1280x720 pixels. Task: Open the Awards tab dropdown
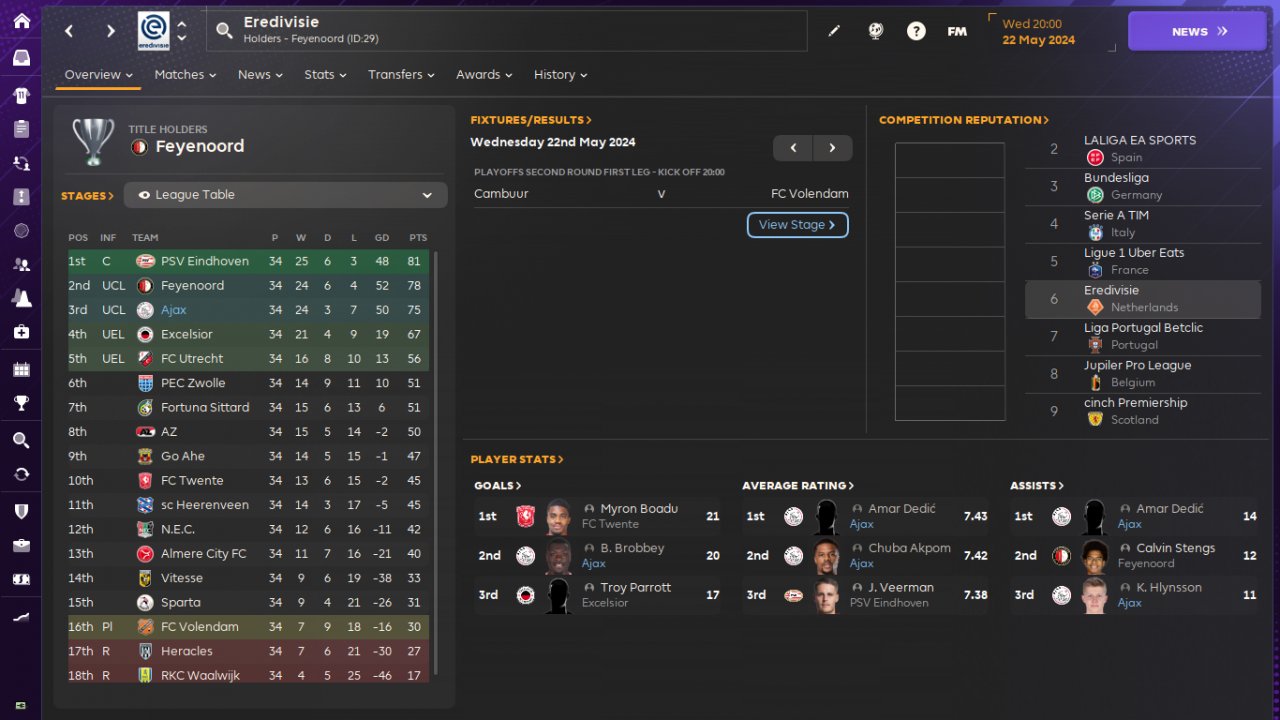tap(484, 75)
